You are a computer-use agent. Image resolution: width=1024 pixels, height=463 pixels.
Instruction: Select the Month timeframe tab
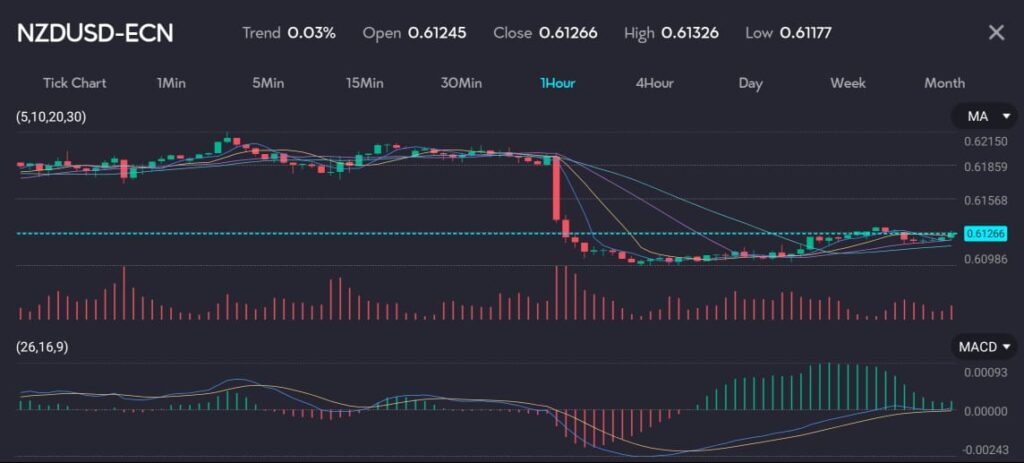944,83
